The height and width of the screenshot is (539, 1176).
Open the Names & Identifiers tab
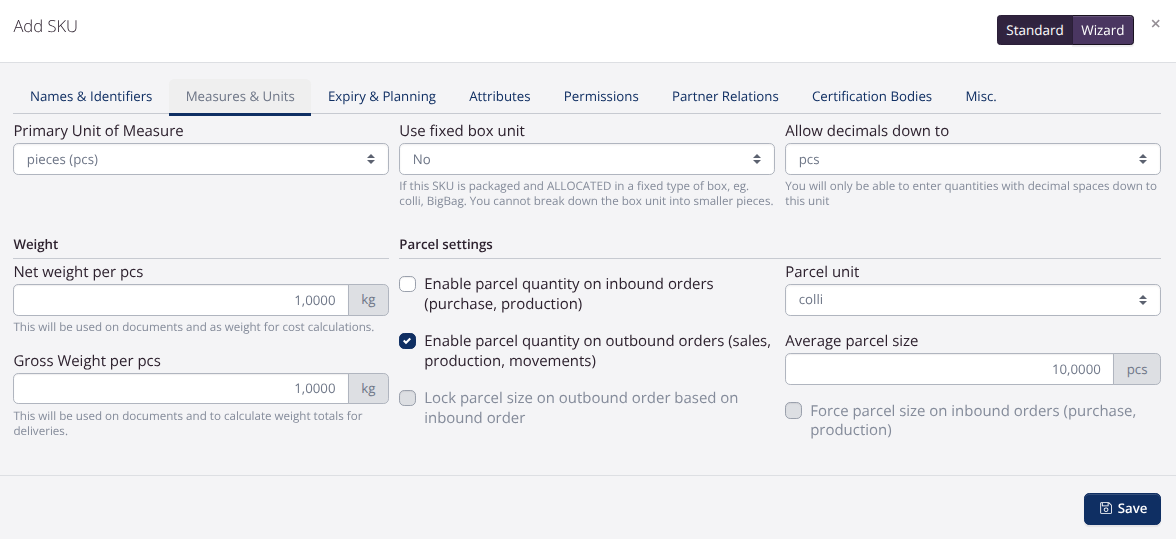click(x=91, y=96)
